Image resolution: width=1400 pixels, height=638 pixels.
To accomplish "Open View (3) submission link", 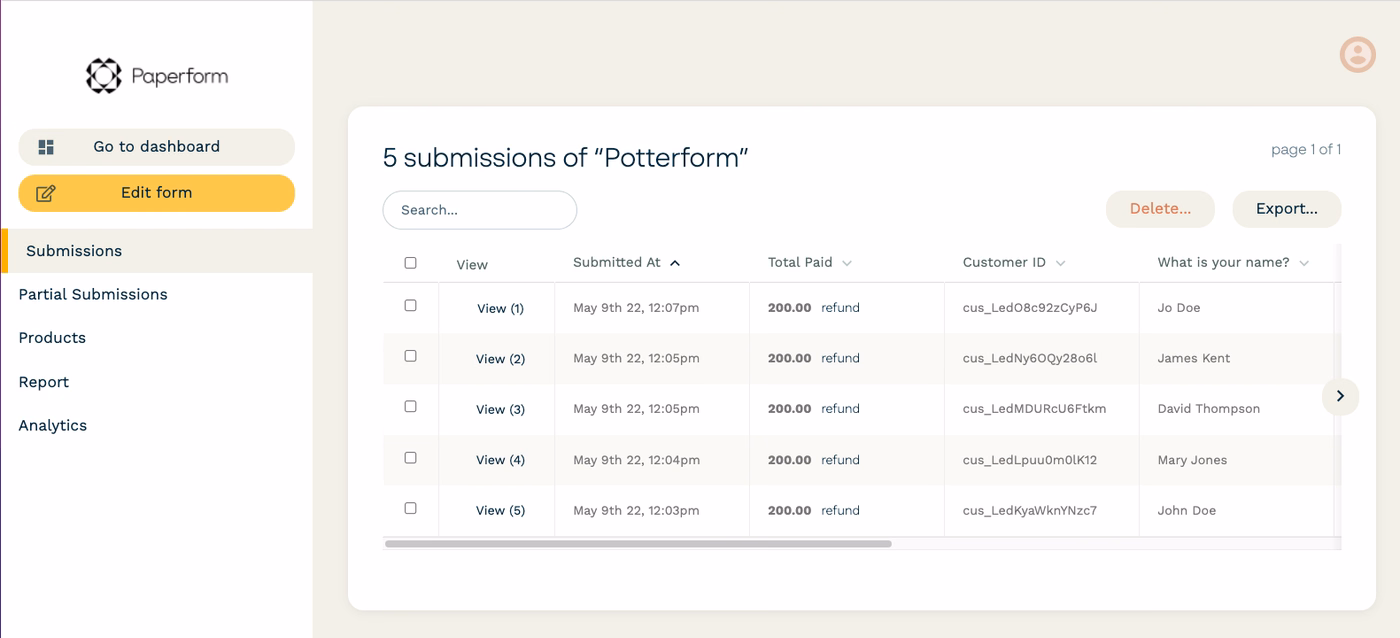I will [x=499, y=409].
